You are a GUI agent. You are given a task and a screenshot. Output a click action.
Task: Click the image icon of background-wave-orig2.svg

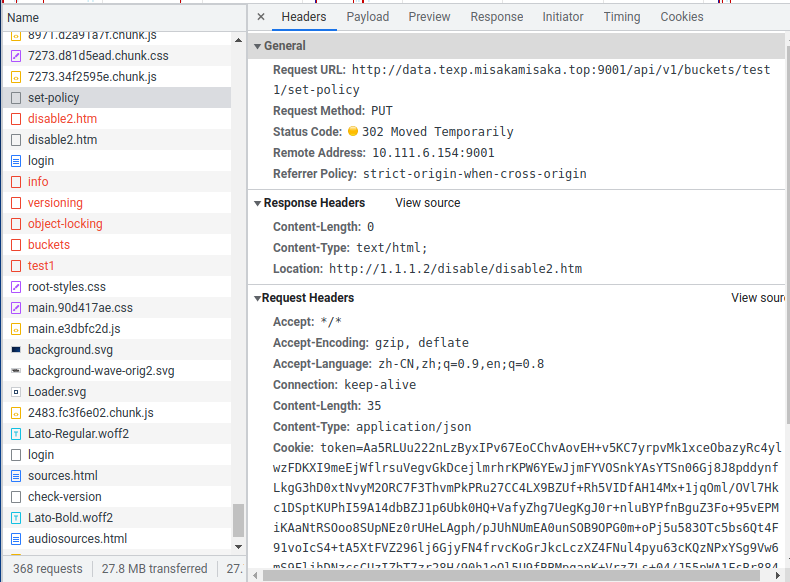[16, 370]
